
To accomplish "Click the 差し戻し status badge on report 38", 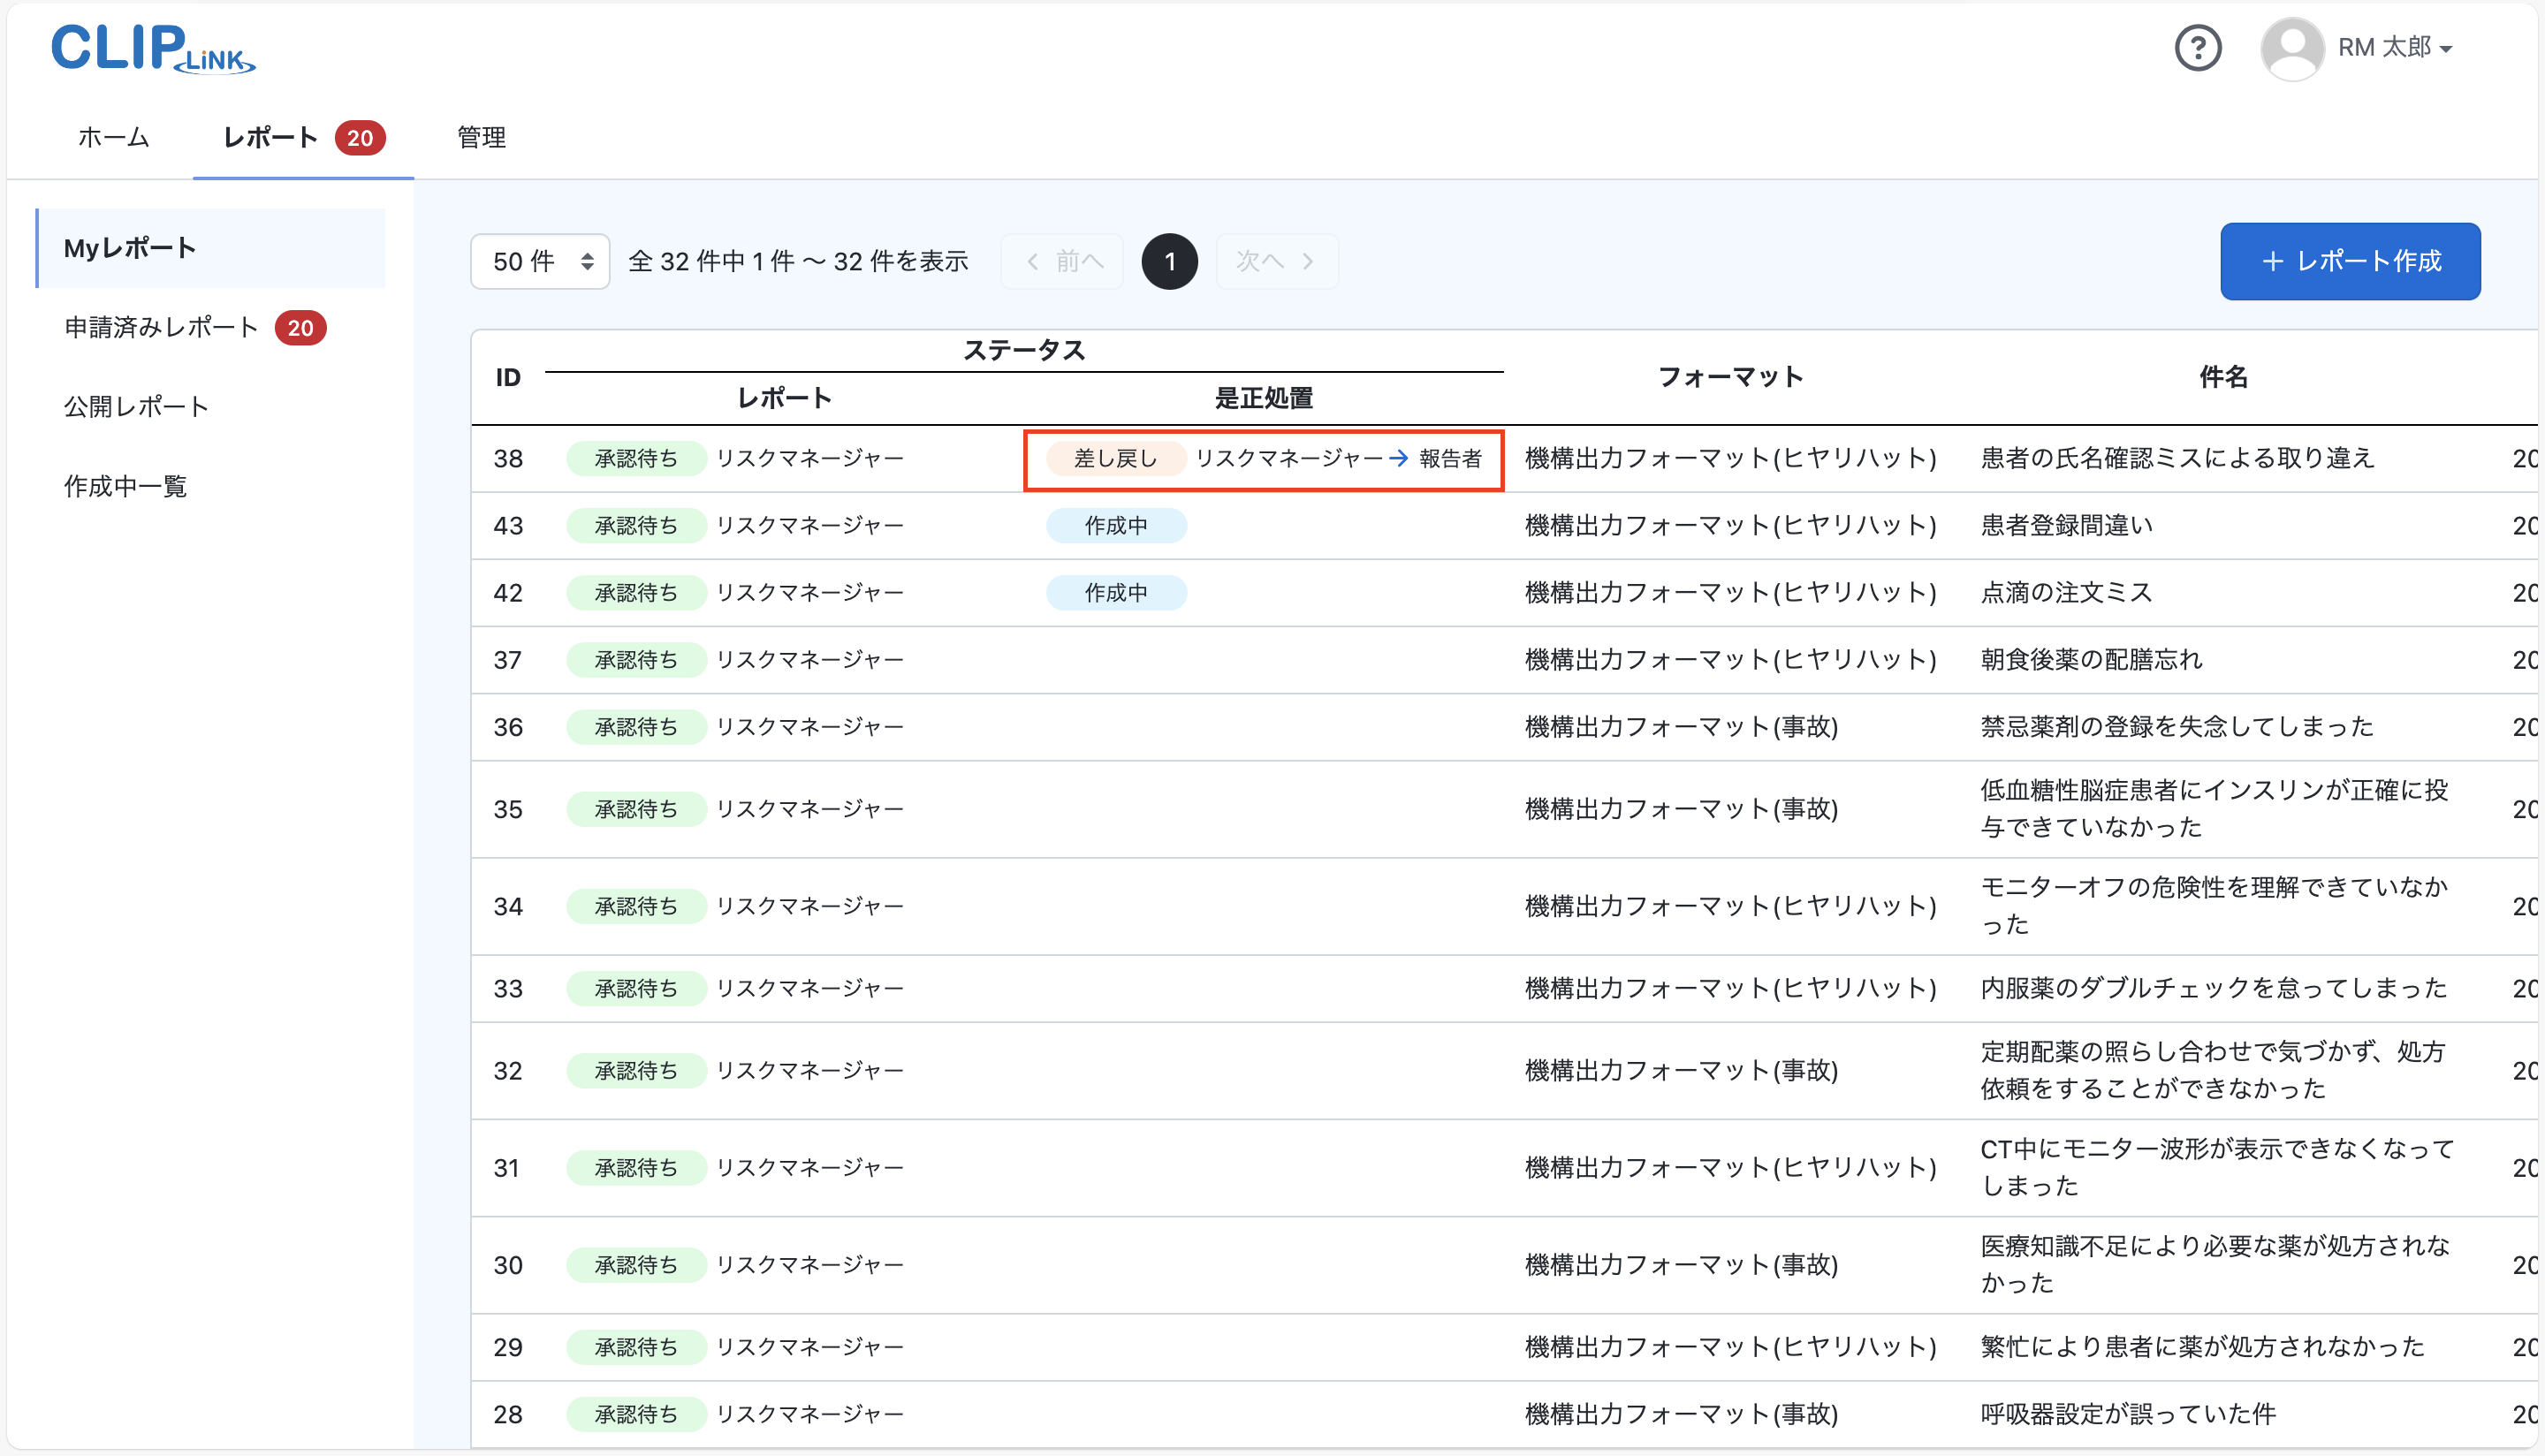I will coord(1115,459).
